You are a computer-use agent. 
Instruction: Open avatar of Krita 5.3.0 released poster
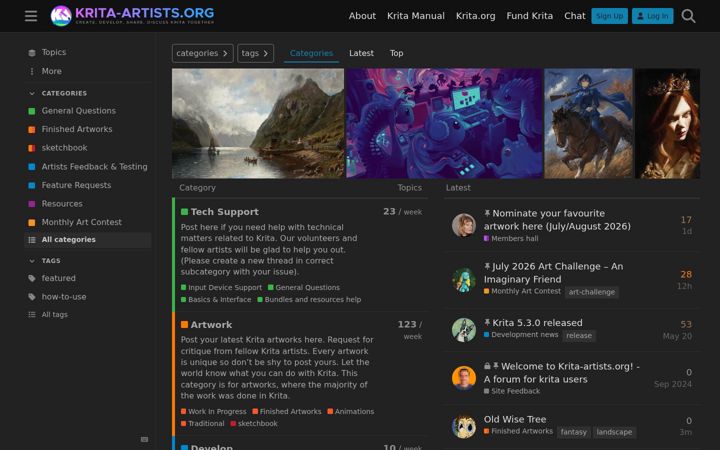pyautogui.click(x=464, y=330)
